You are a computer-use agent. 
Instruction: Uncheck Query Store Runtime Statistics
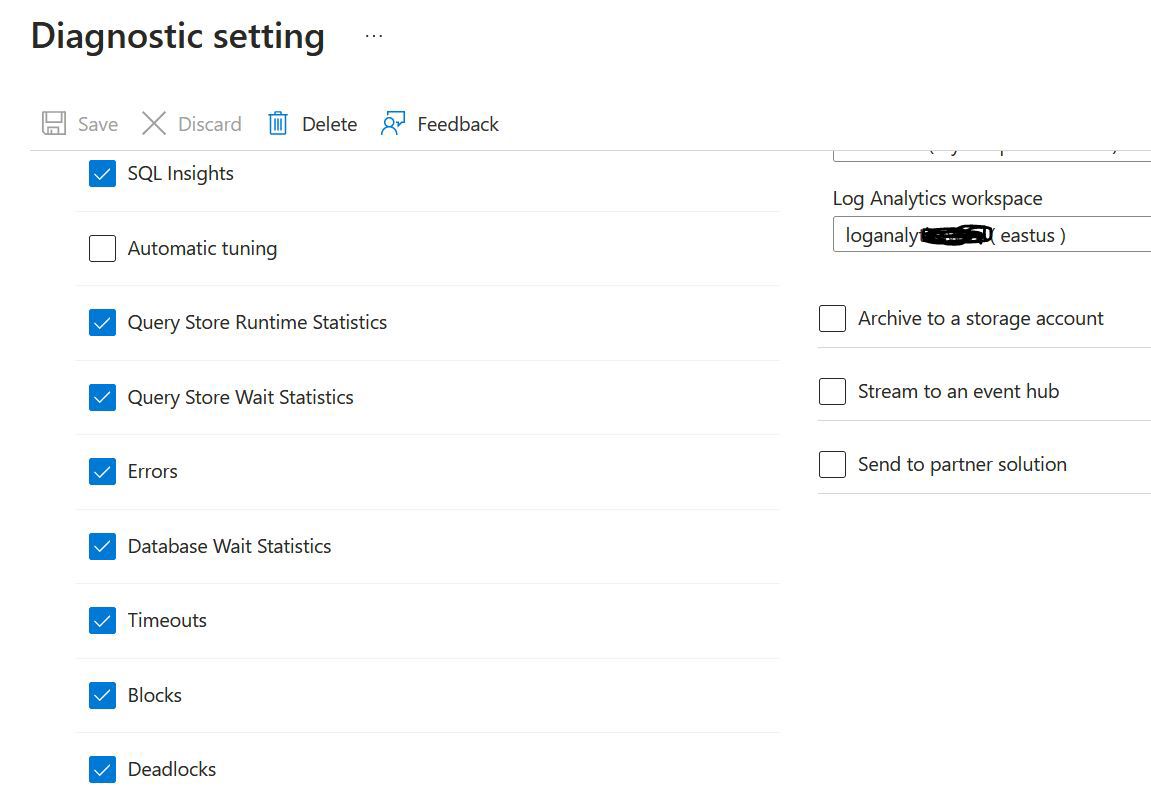tap(102, 322)
